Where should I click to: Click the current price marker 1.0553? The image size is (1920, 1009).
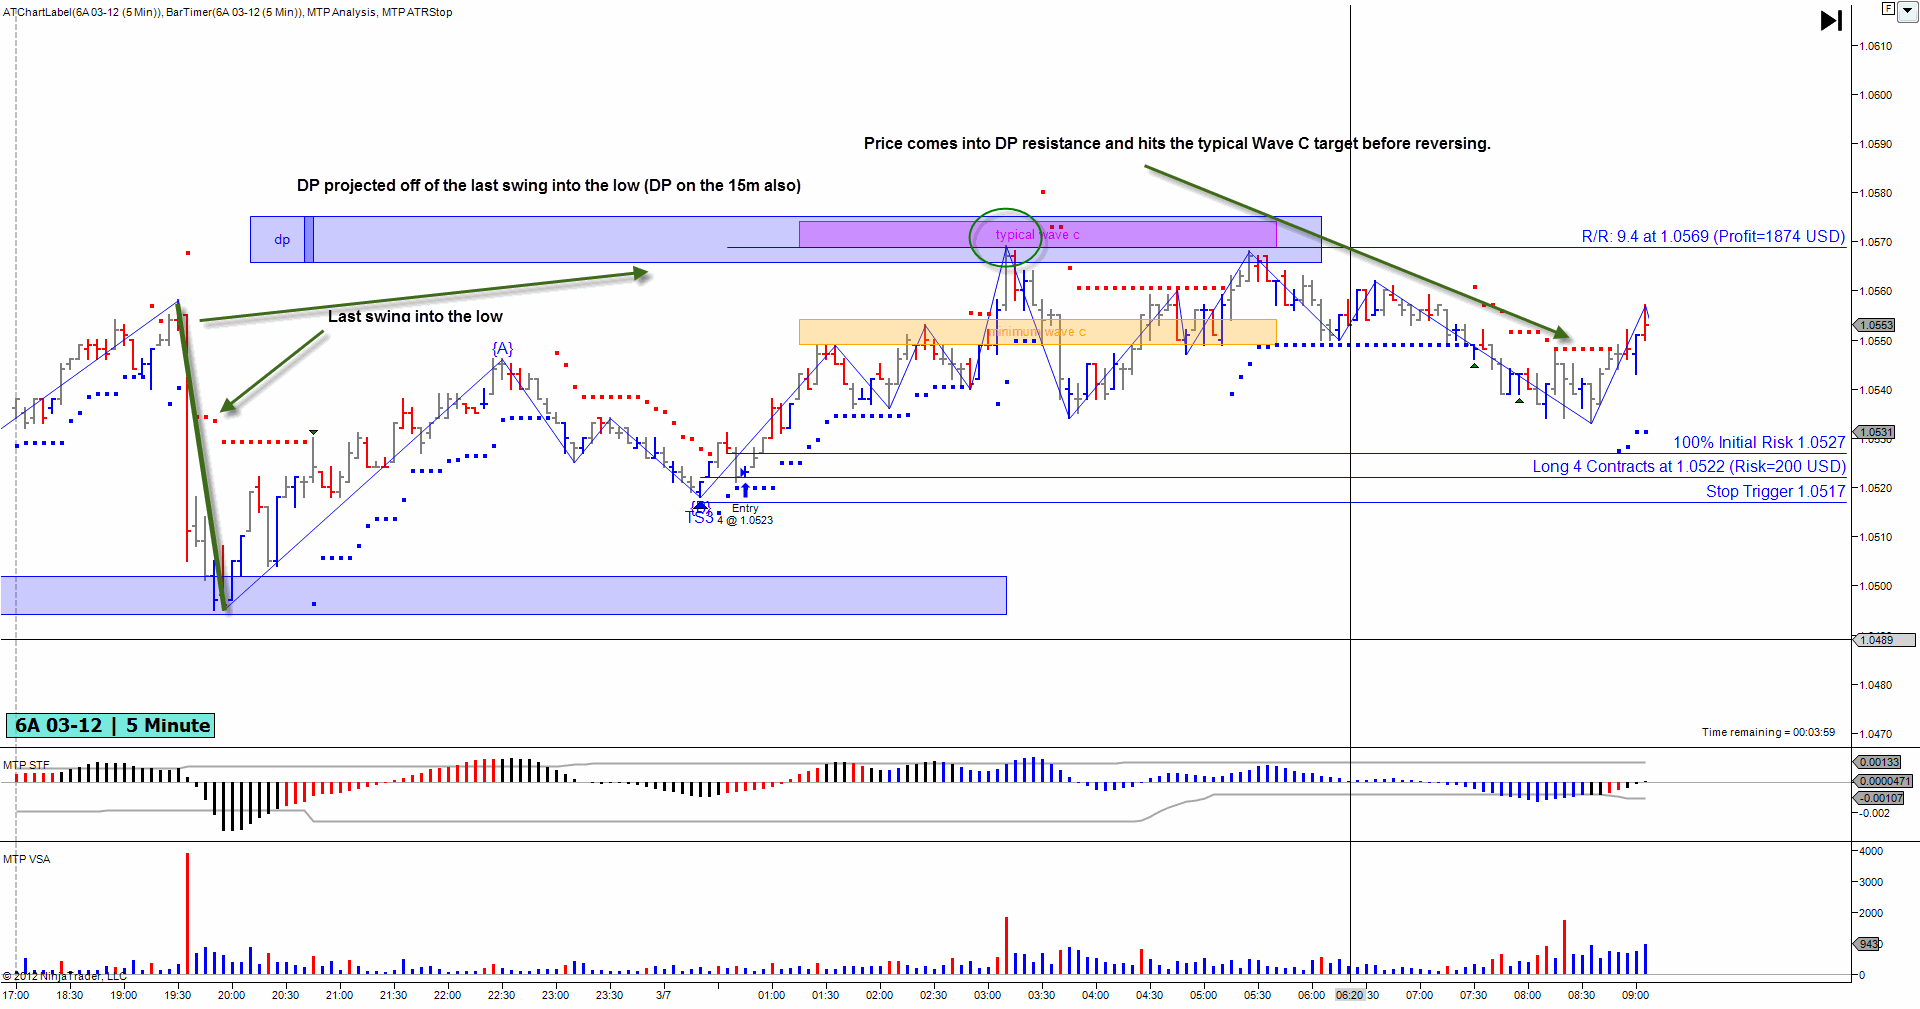tap(1876, 325)
